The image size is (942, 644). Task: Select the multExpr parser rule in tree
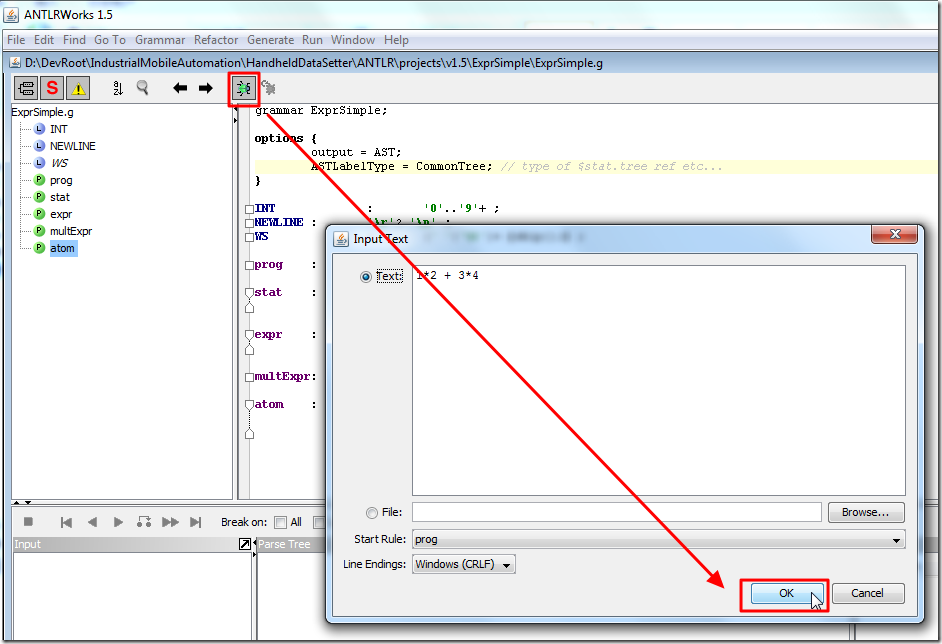71,231
